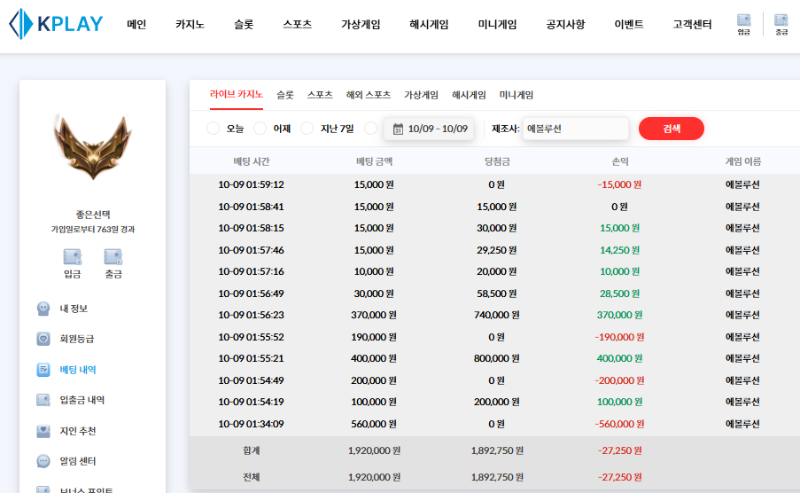This screenshot has height=493, width=800.
Task: Select the 지난 7일 radio button
Action: click(307, 128)
